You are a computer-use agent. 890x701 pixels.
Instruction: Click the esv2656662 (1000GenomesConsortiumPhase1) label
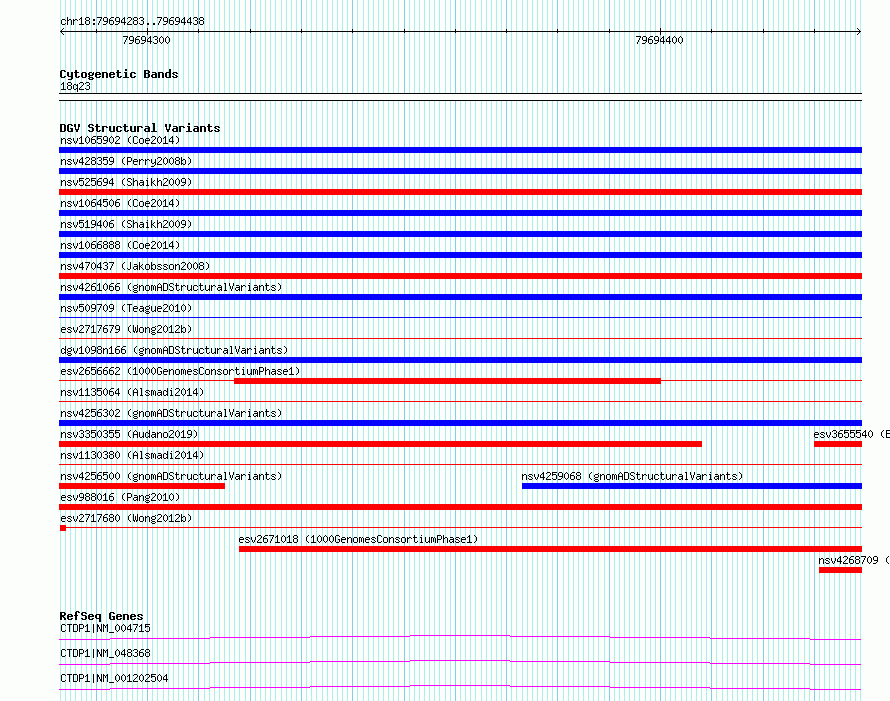point(180,371)
